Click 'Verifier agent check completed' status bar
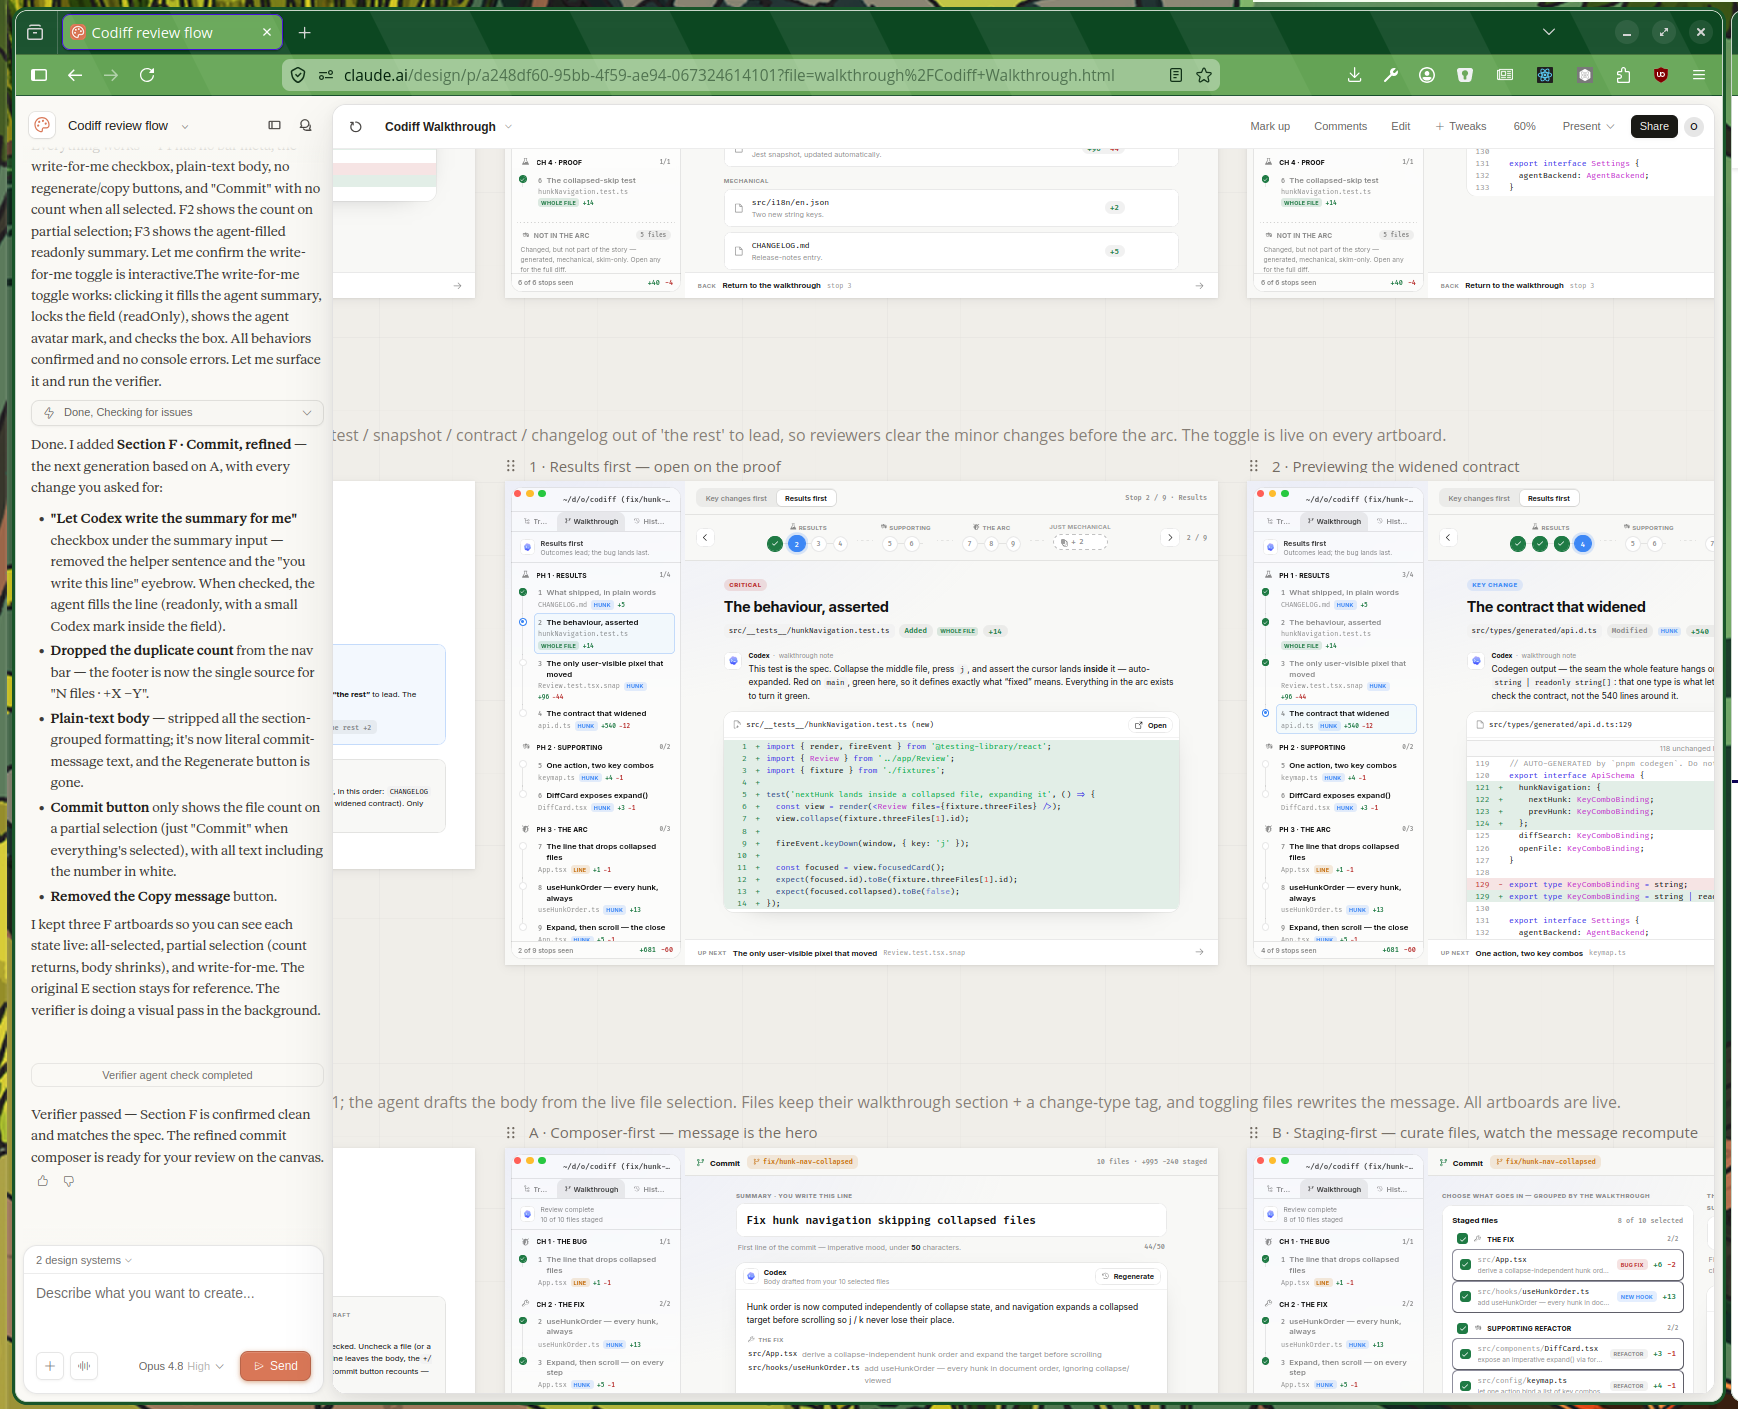1738x1409 pixels. point(177,1075)
